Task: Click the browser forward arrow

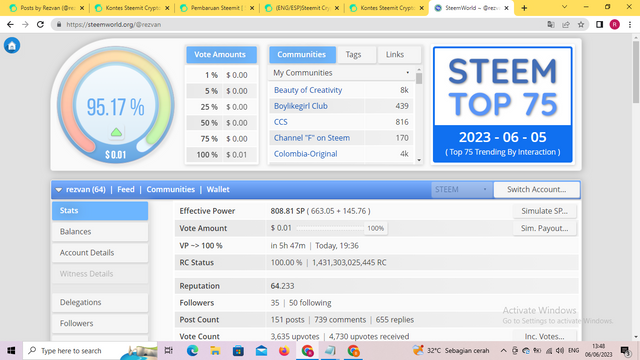Action: click(25, 24)
